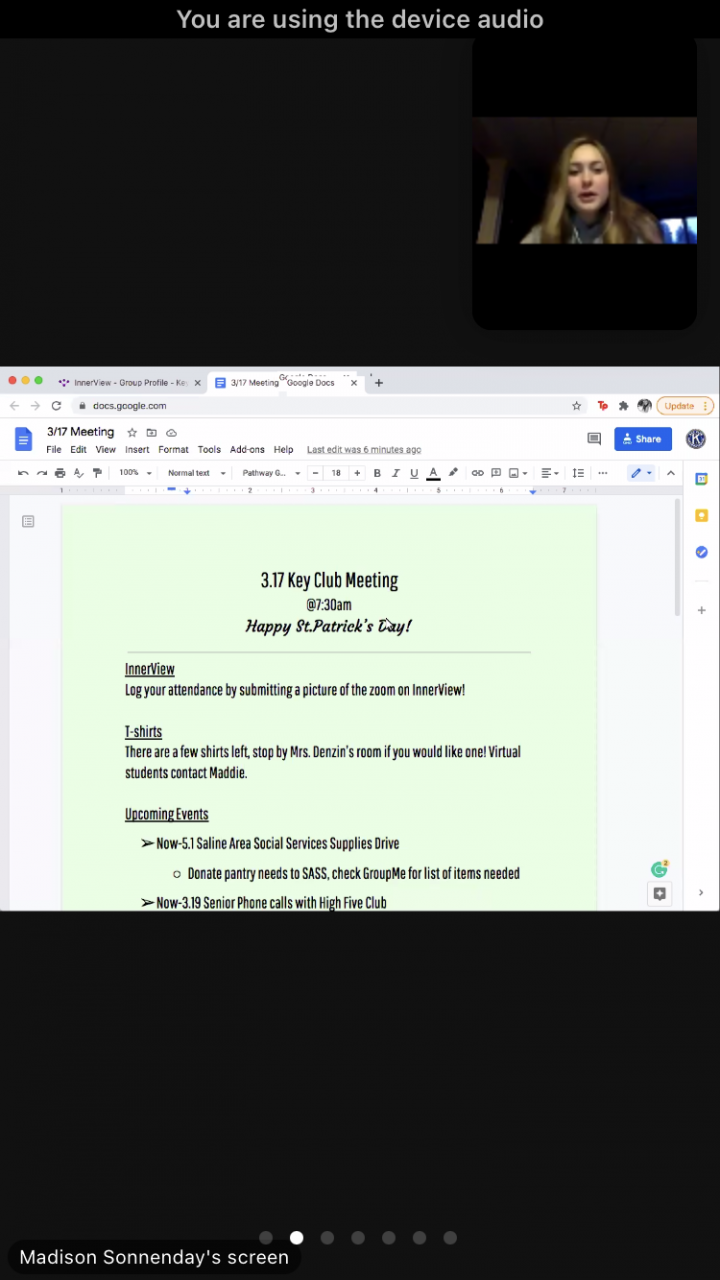This screenshot has width=720, height=1280.
Task: Open the Google Tasks side panel icon
Action: point(702,552)
